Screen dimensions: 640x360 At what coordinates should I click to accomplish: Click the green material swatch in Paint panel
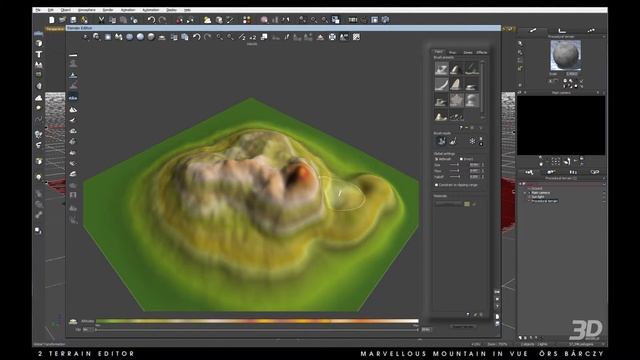(467, 203)
